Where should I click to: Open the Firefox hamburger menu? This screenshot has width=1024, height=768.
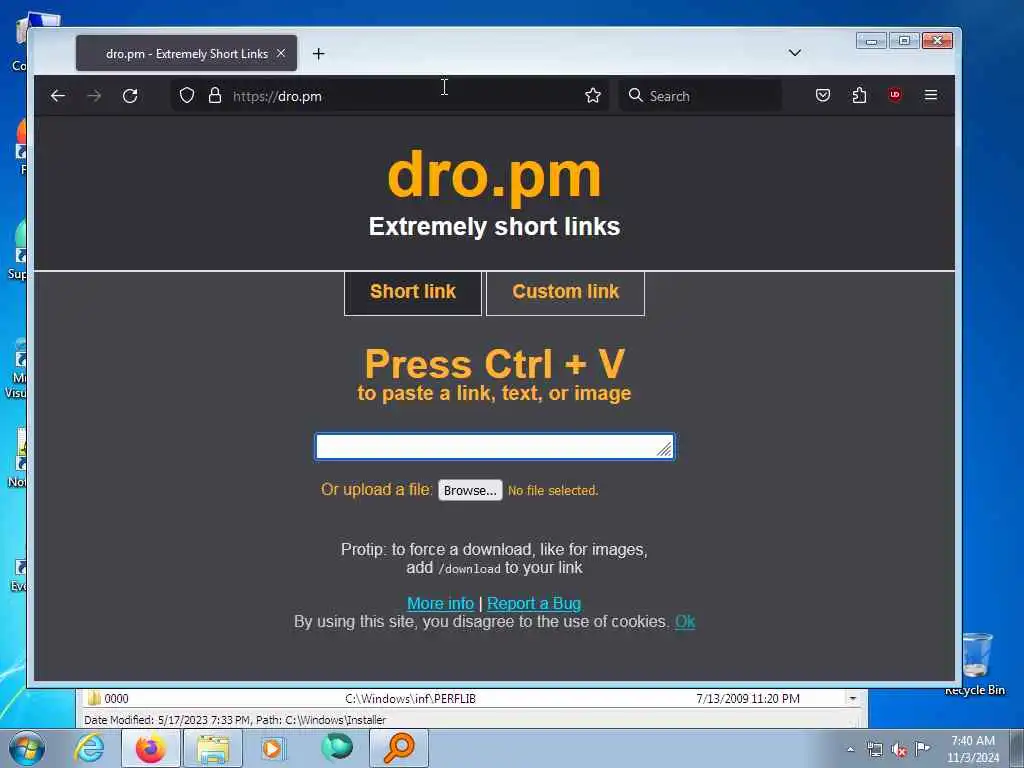(931, 95)
